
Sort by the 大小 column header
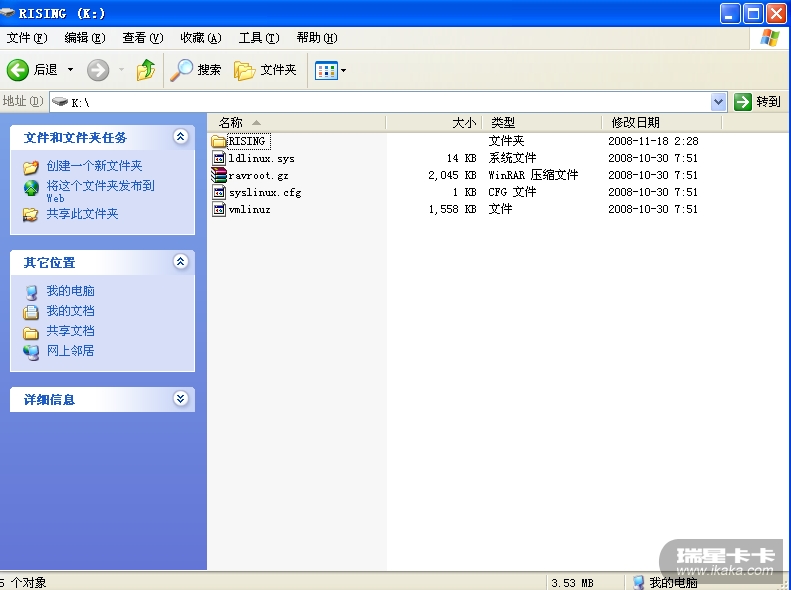coord(434,123)
